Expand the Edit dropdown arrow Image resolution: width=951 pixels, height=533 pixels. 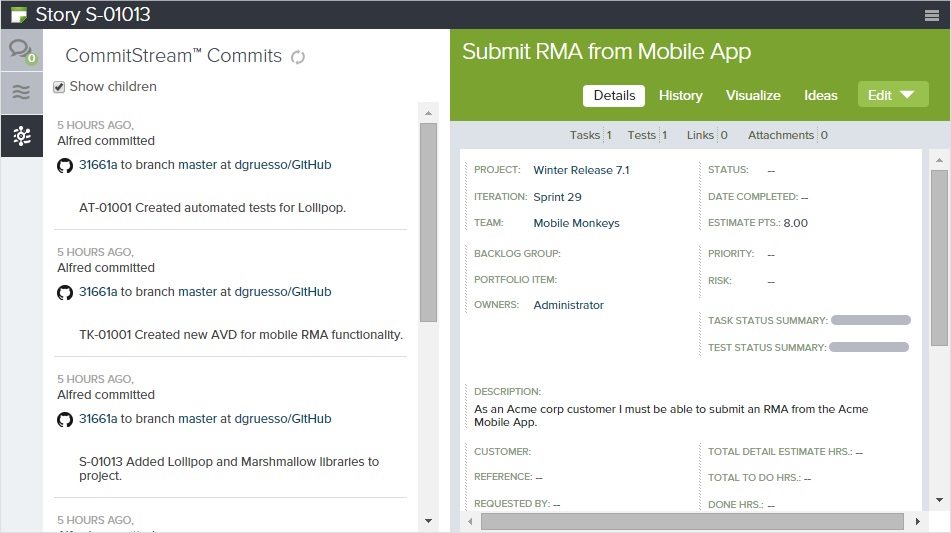[907, 95]
